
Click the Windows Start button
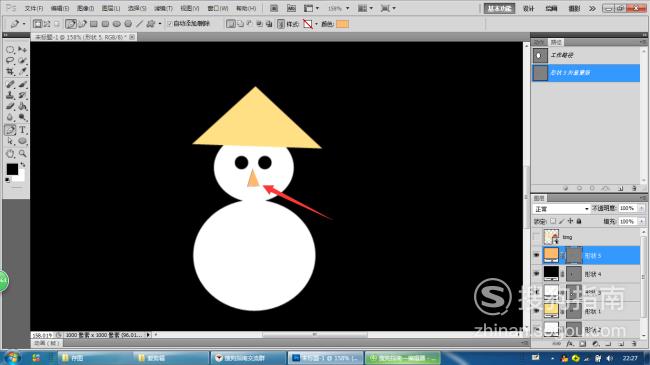pyautogui.click(x=11, y=358)
